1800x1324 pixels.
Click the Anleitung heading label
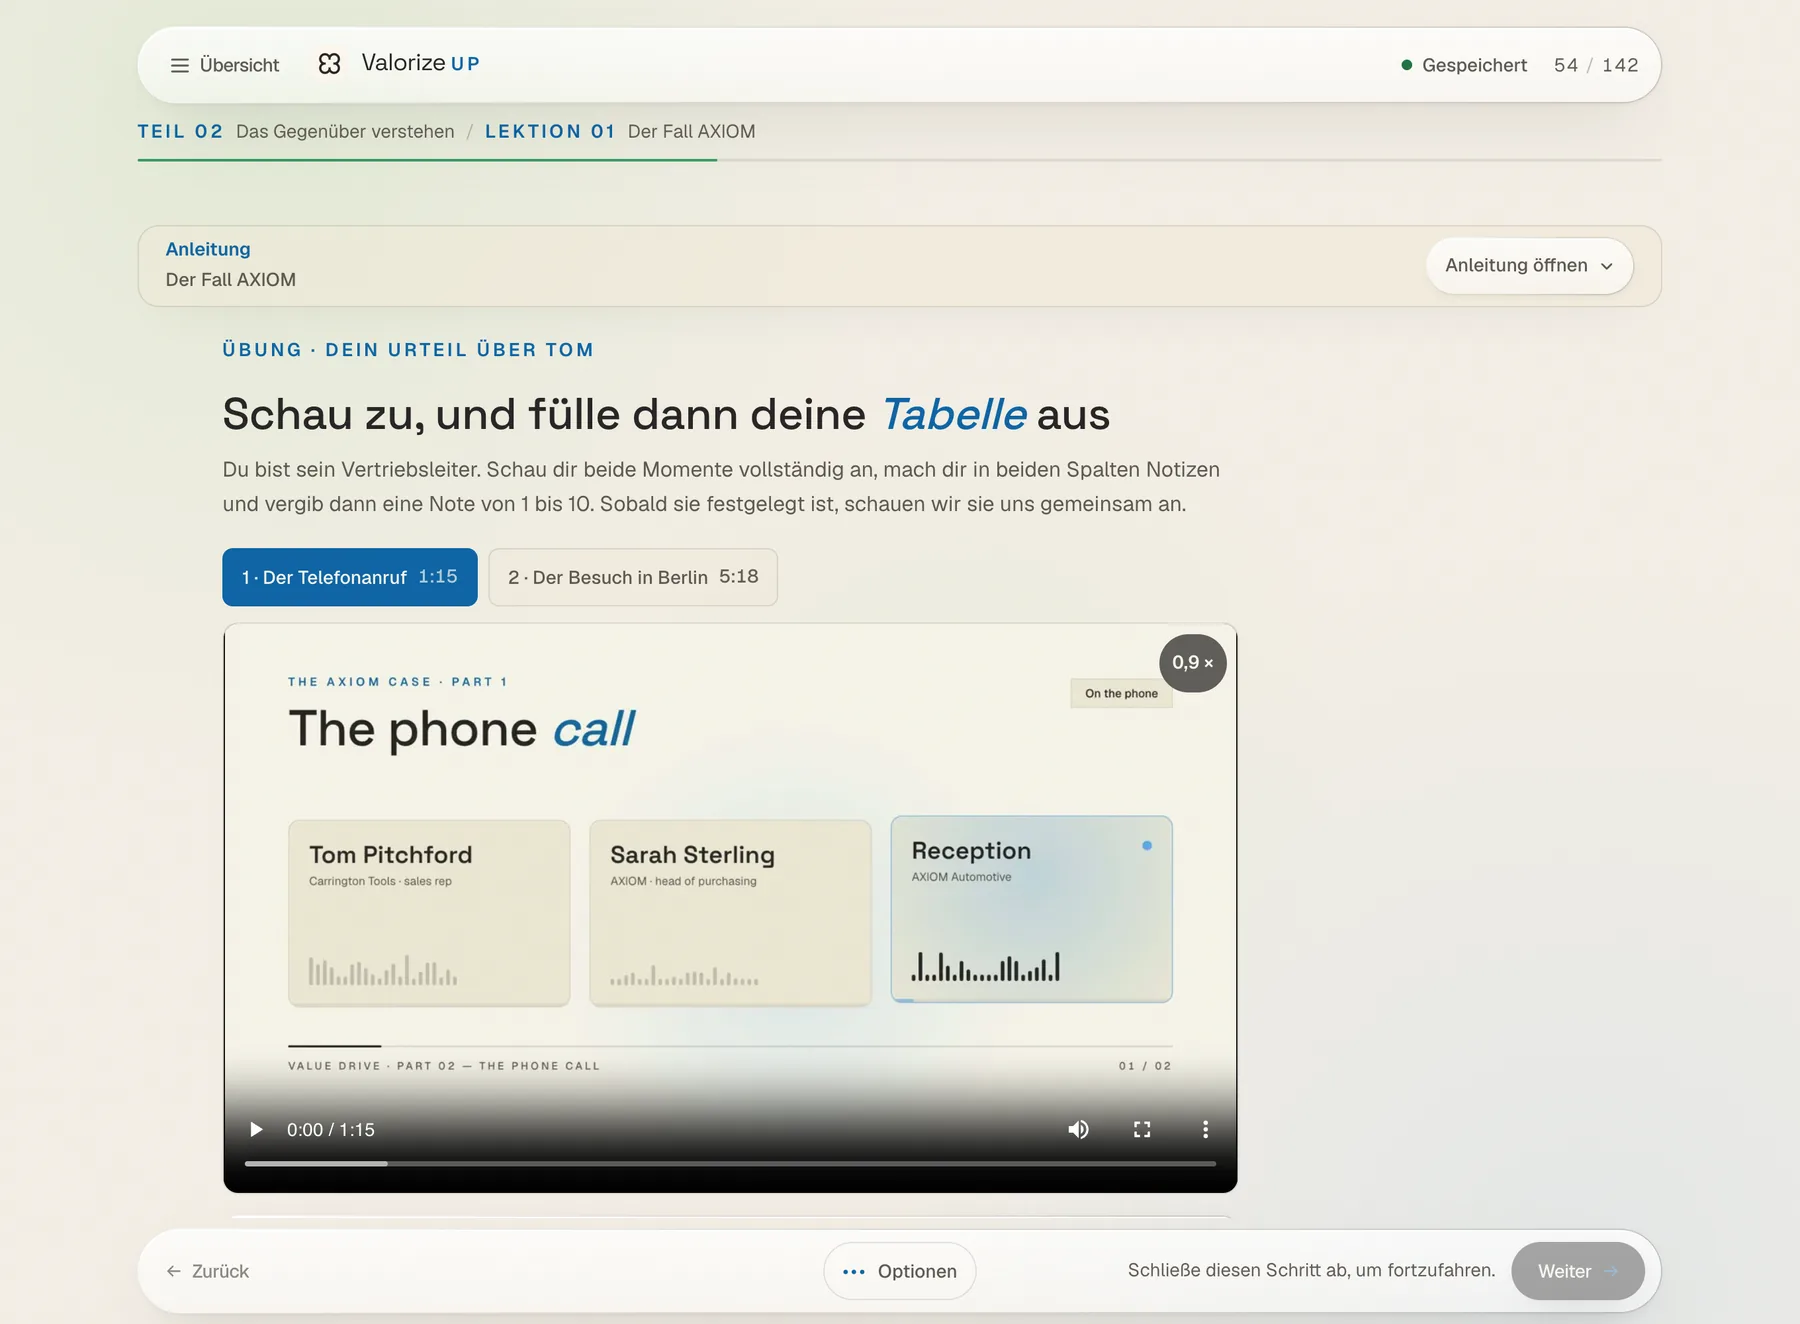208,249
